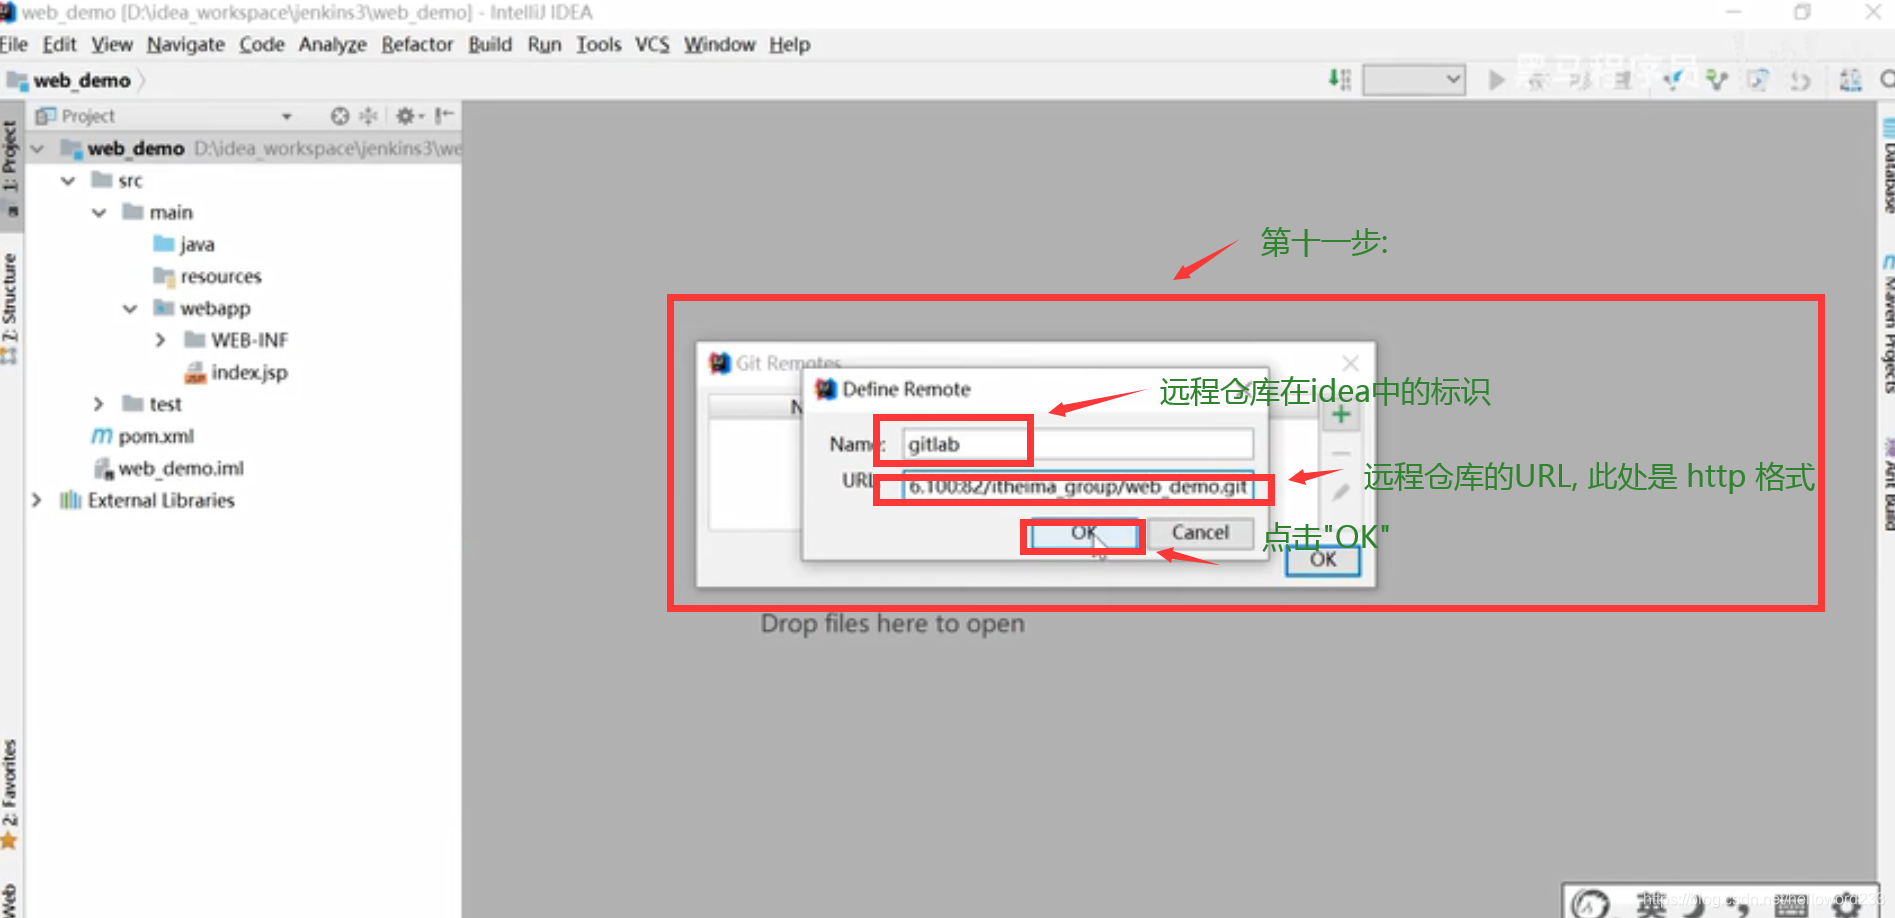This screenshot has width=1895, height=918.
Task: Collapse the webapp folder
Action: pyautogui.click(x=130, y=309)
